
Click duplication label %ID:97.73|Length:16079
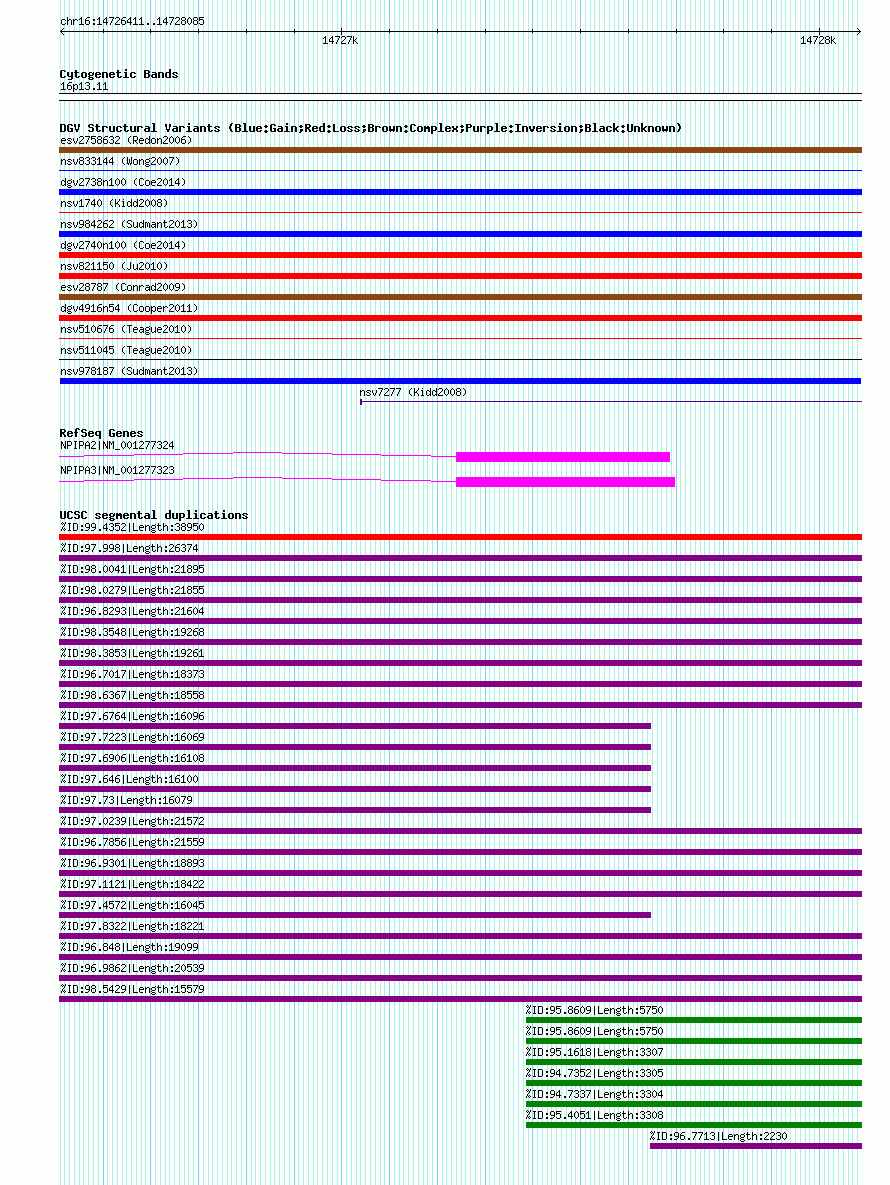coord(126,800)
